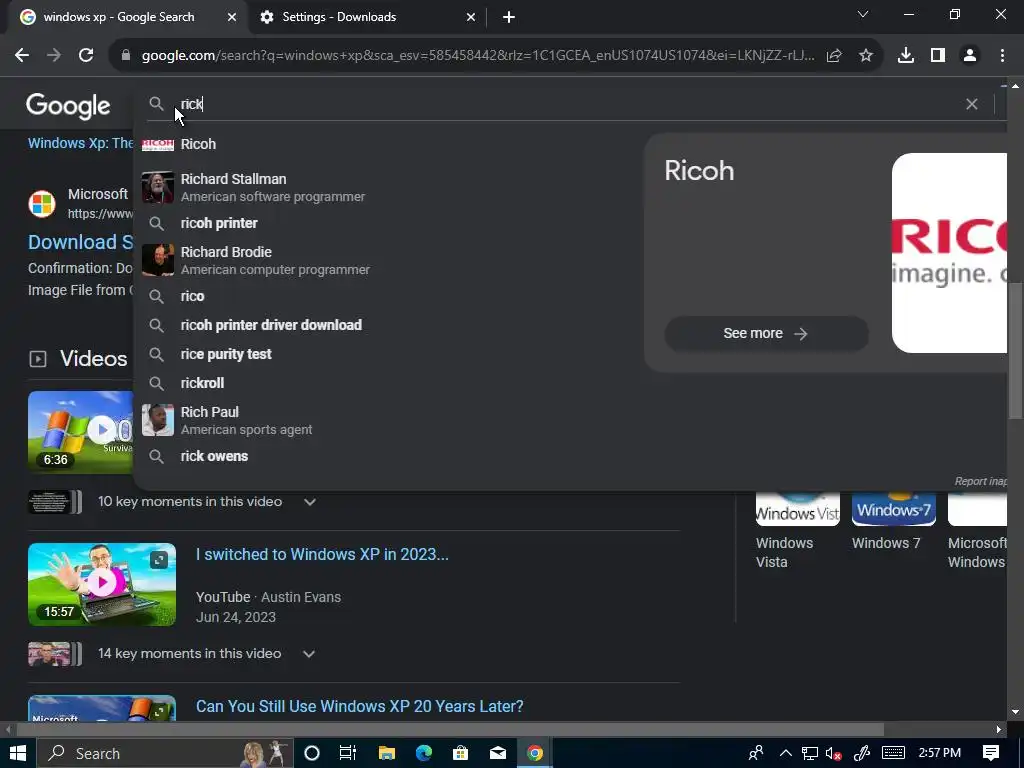Viewport: 1024px width, 768px height.
Task: Click the Windows Vista related search card
Action: 797,530
